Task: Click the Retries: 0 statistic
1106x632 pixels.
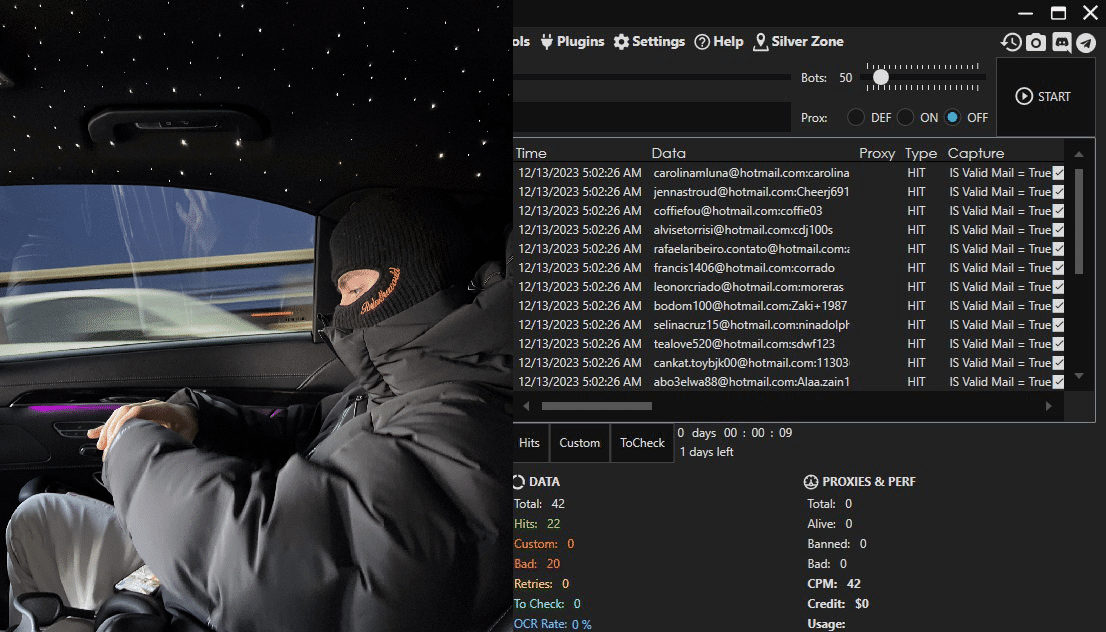Action: [x=542, y=584]
